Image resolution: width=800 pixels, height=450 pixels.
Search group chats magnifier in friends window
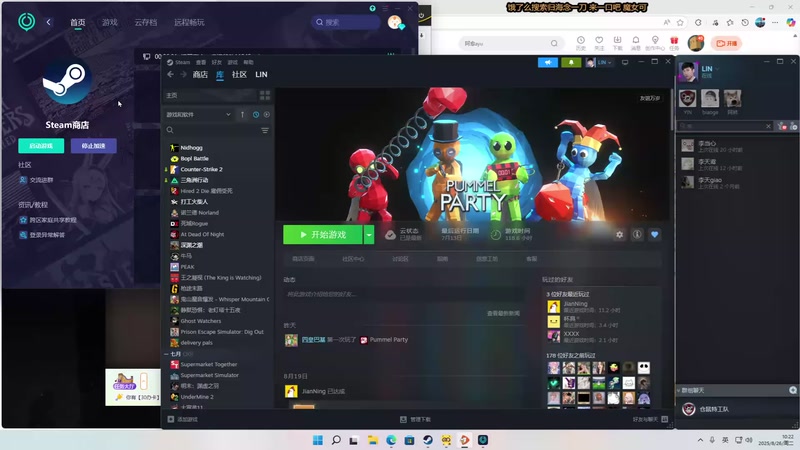(793, 390)
